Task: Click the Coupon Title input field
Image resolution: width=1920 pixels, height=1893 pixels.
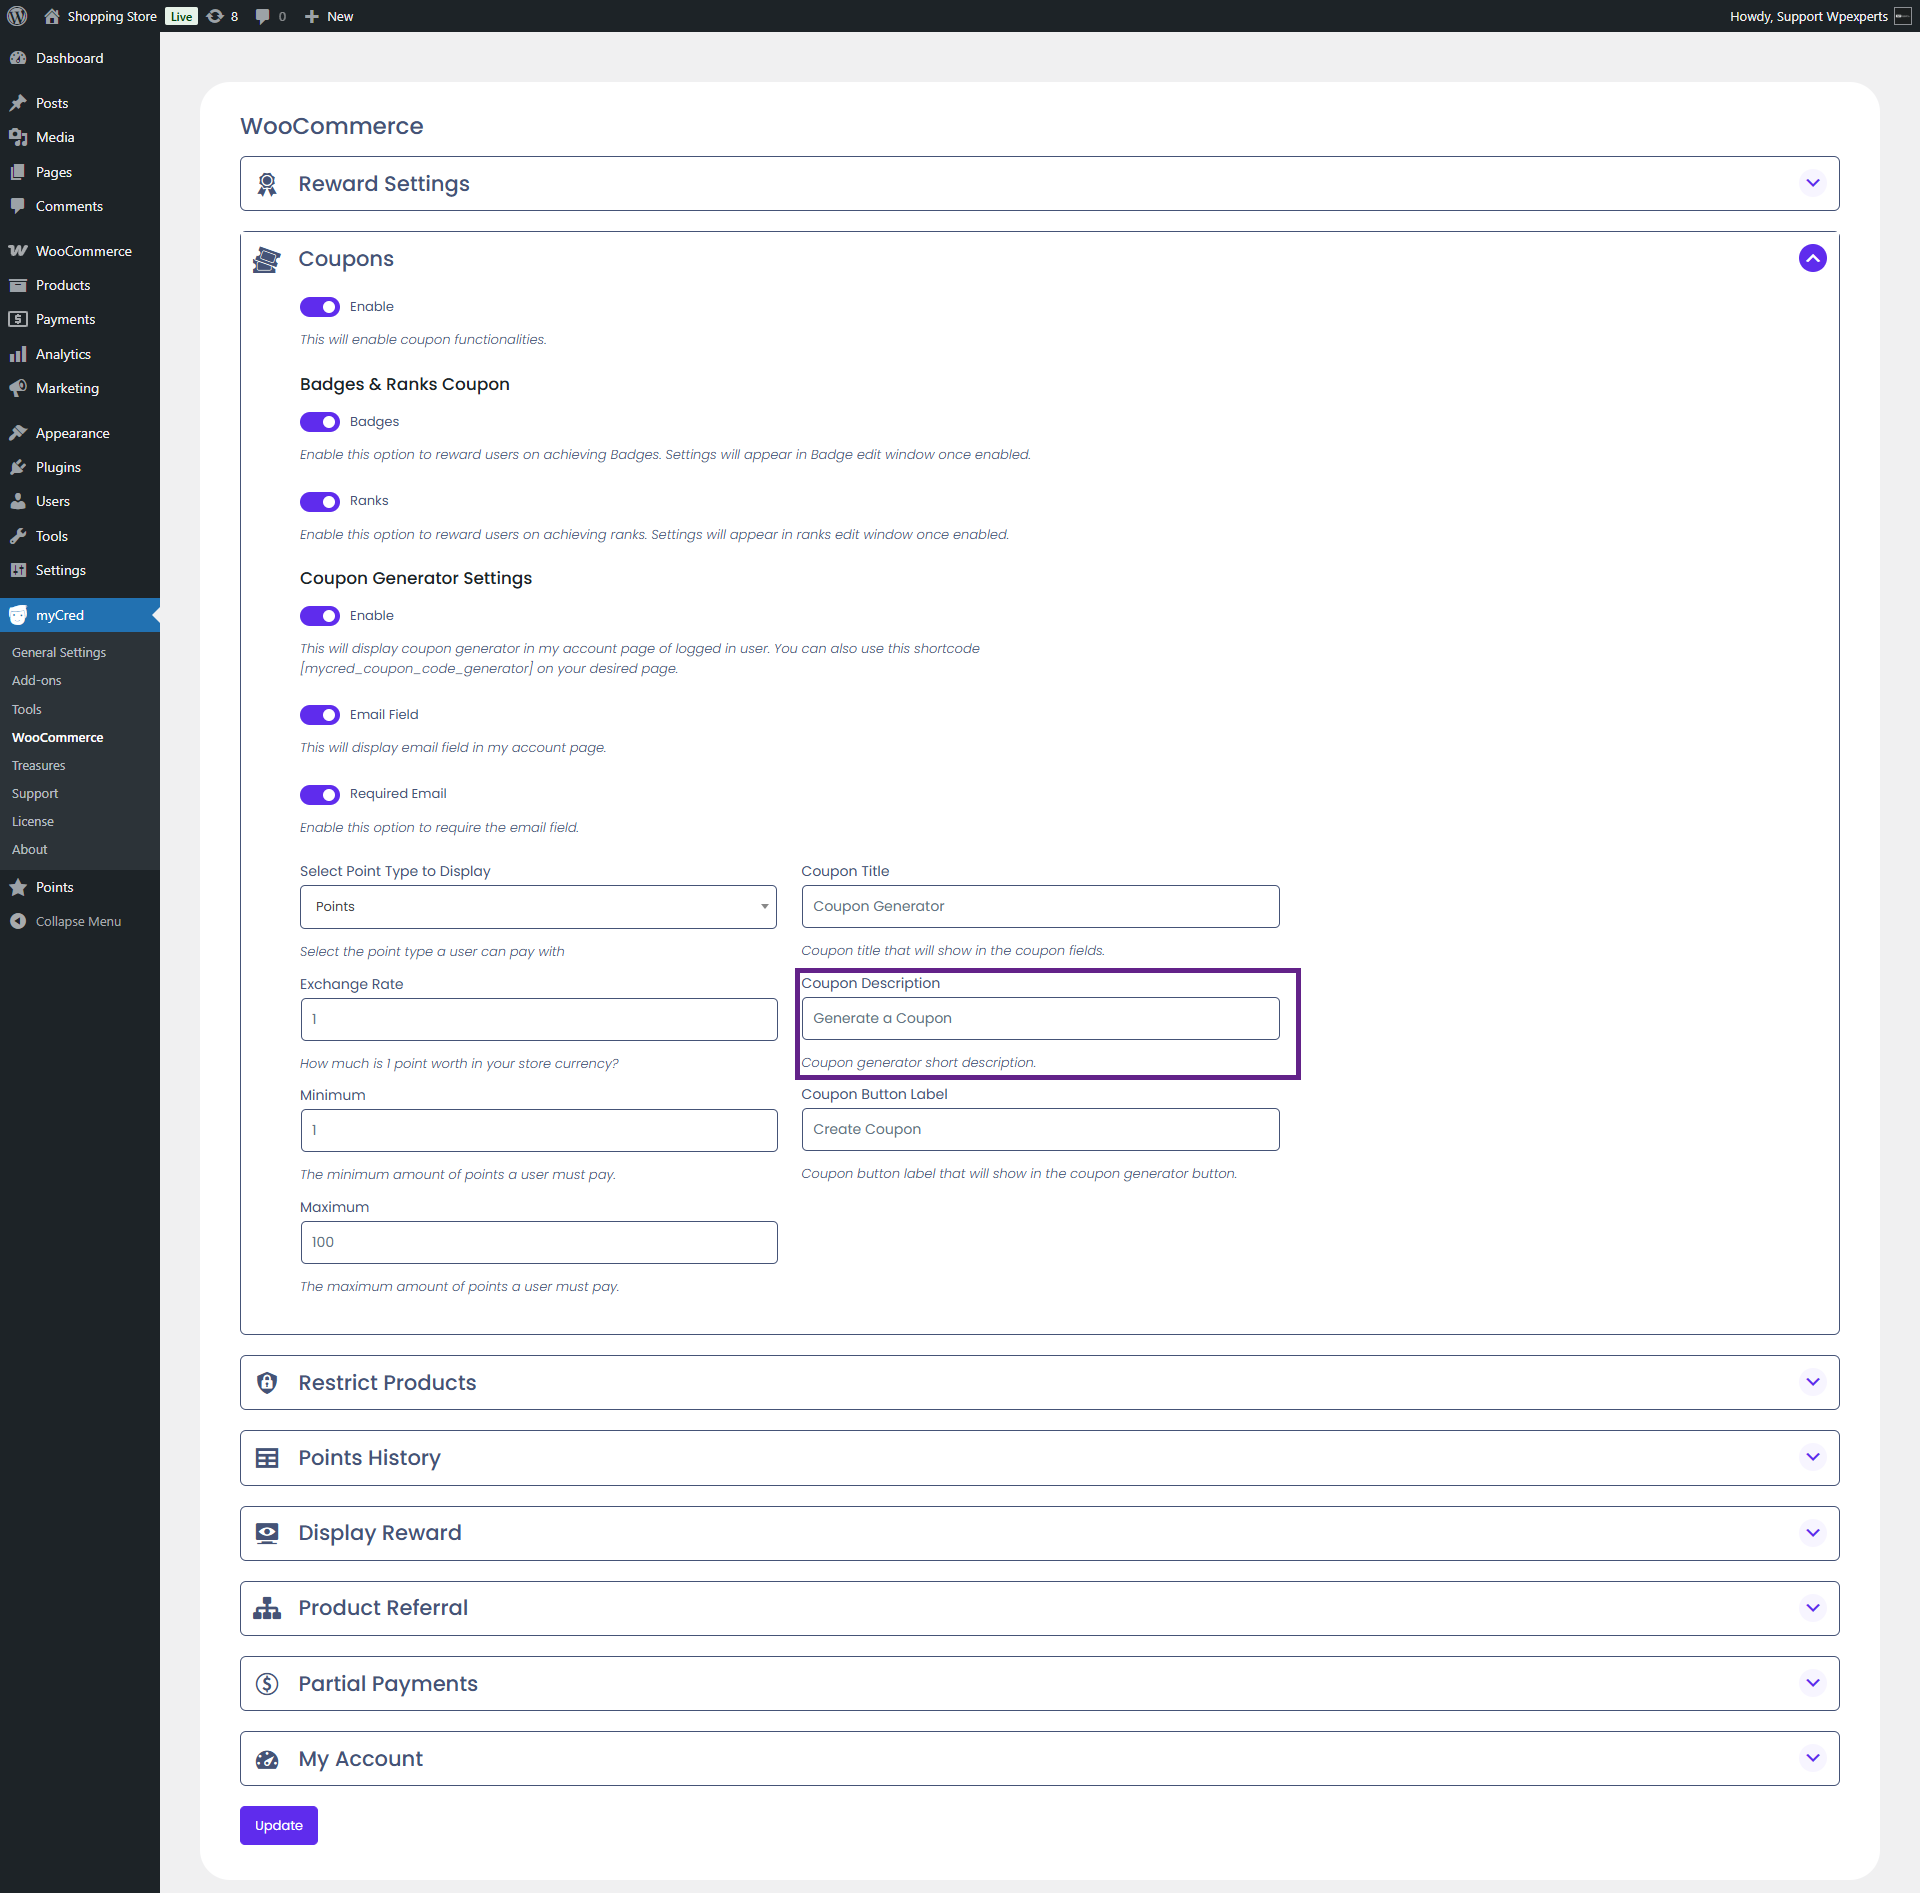Action: (x=1040, y=906)
